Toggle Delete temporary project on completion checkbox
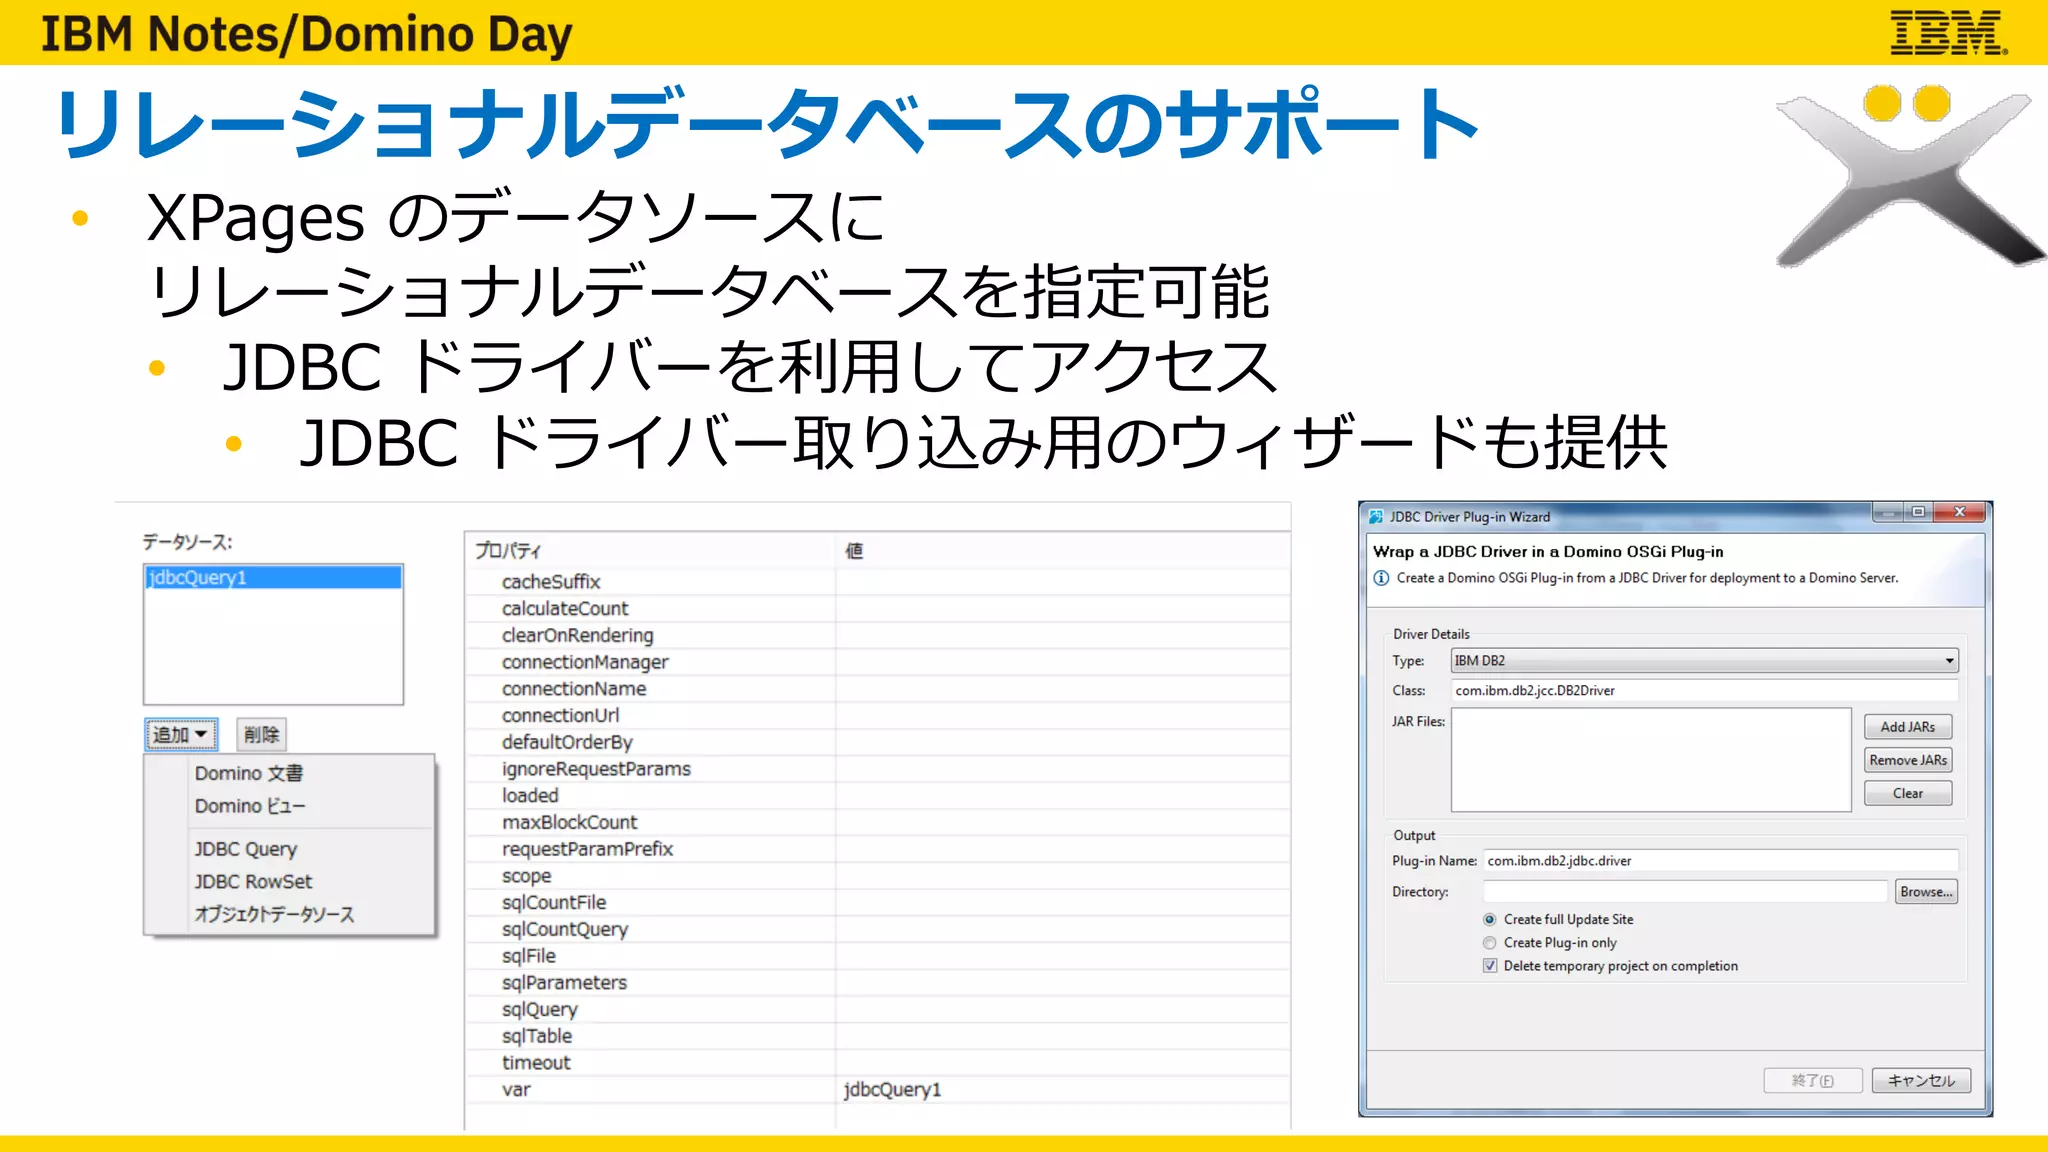 click(1490, 966)
